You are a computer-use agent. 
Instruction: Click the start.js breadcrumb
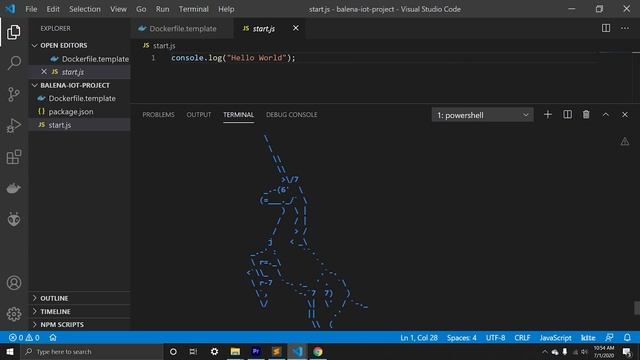point(160,46)
